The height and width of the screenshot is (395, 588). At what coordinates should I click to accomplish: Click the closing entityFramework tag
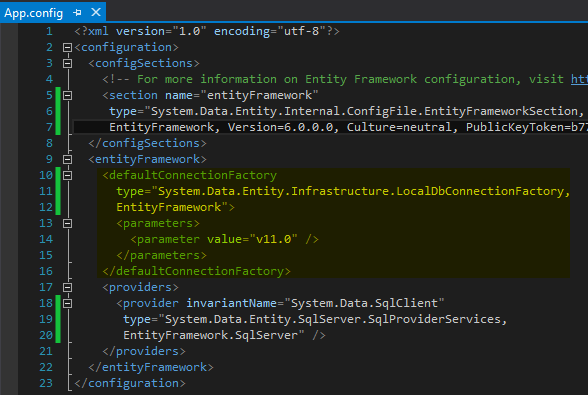tap(151, 367)
